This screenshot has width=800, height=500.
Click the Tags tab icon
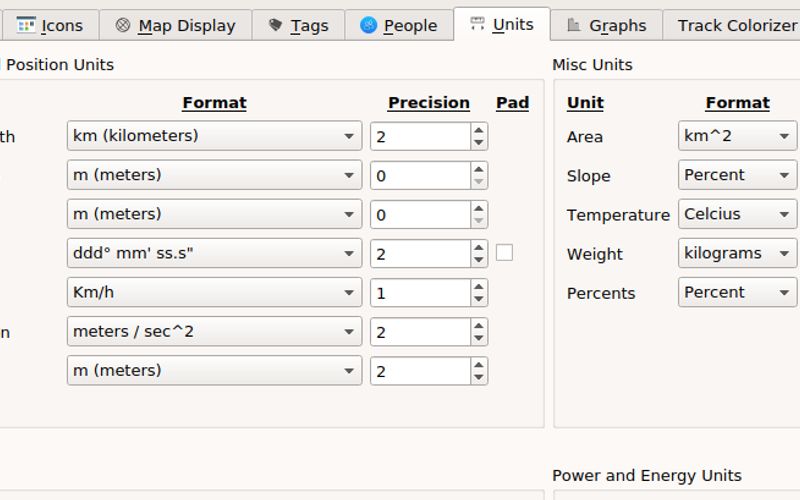click(275, 25)
